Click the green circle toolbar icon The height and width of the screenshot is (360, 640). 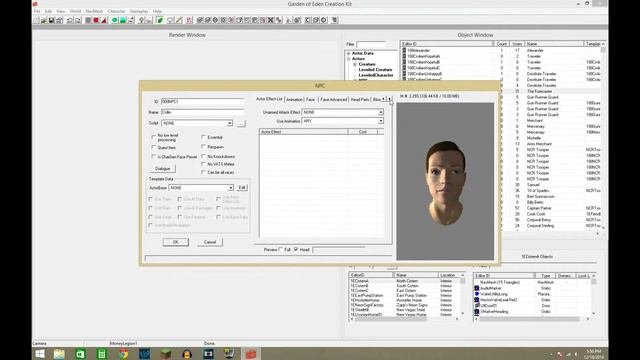click(115, 20)
